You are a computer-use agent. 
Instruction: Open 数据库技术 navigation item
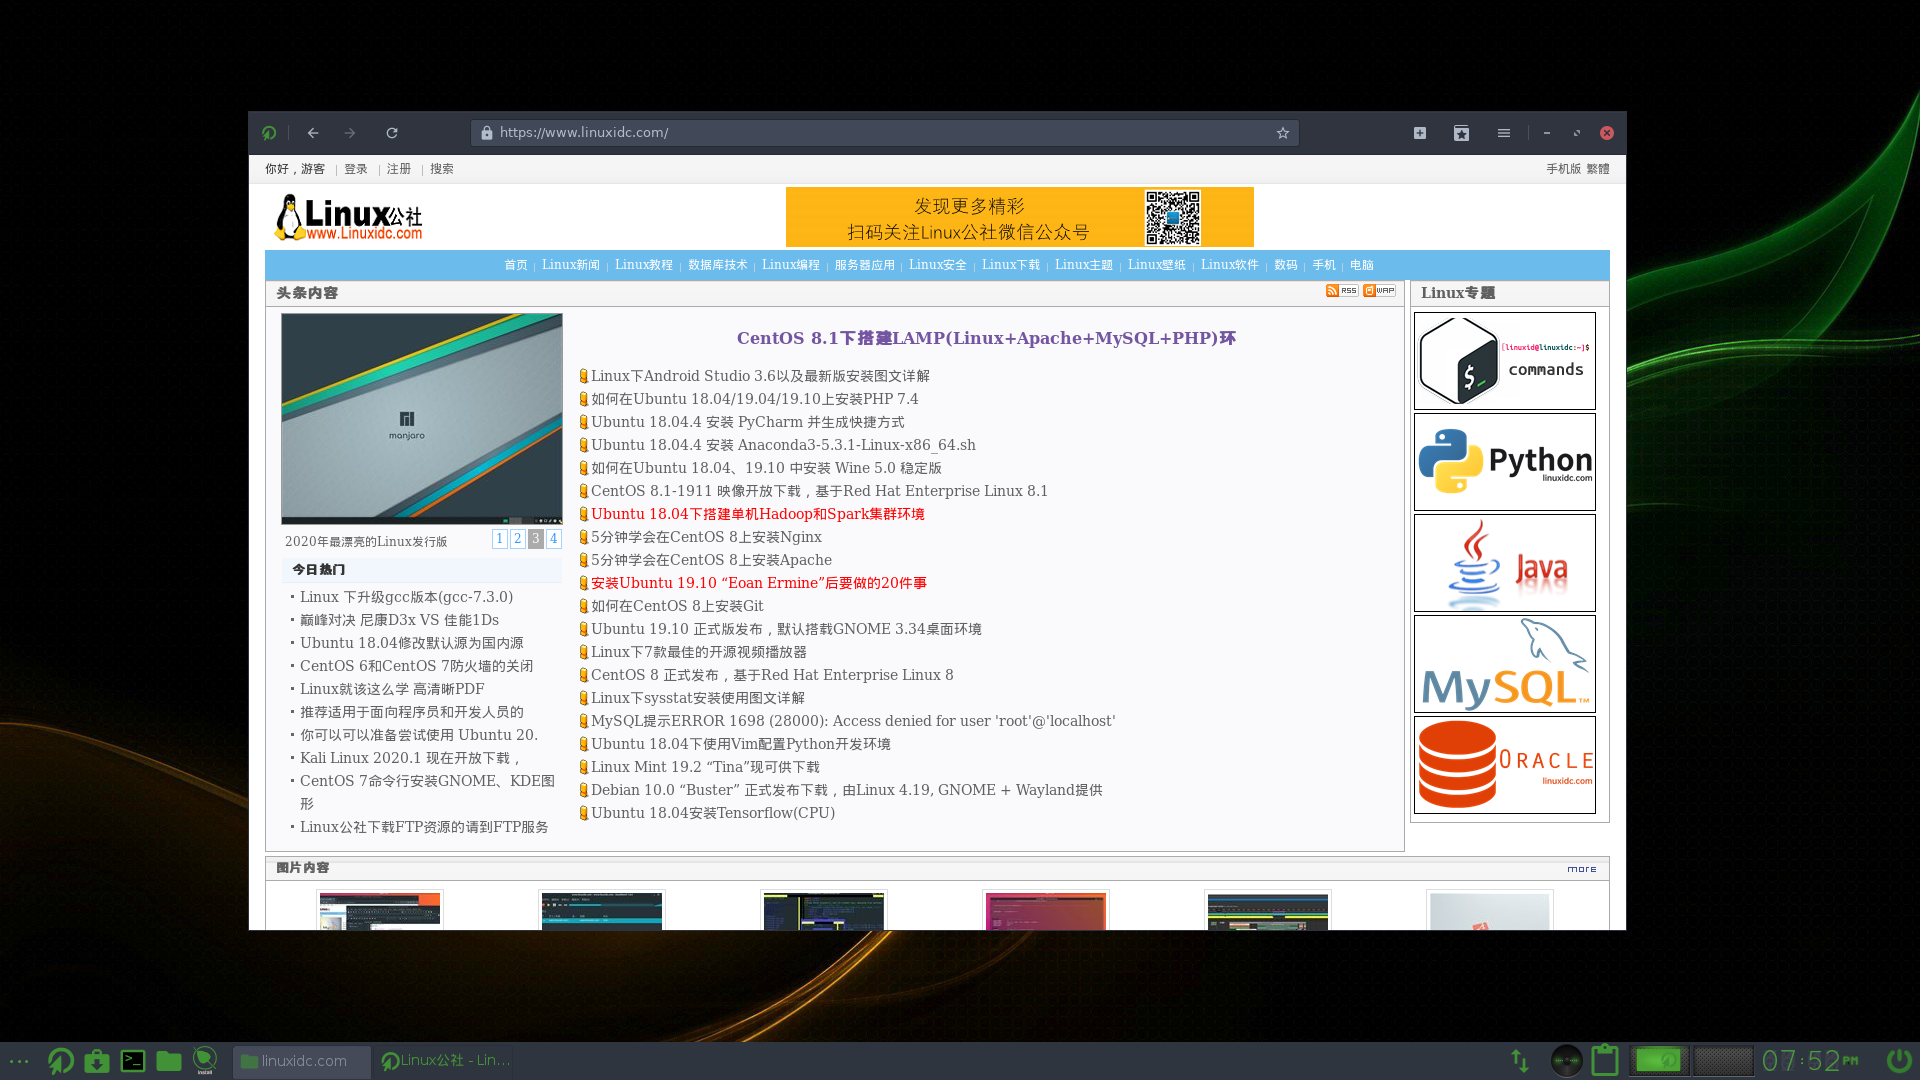click(x=718, y=265)
